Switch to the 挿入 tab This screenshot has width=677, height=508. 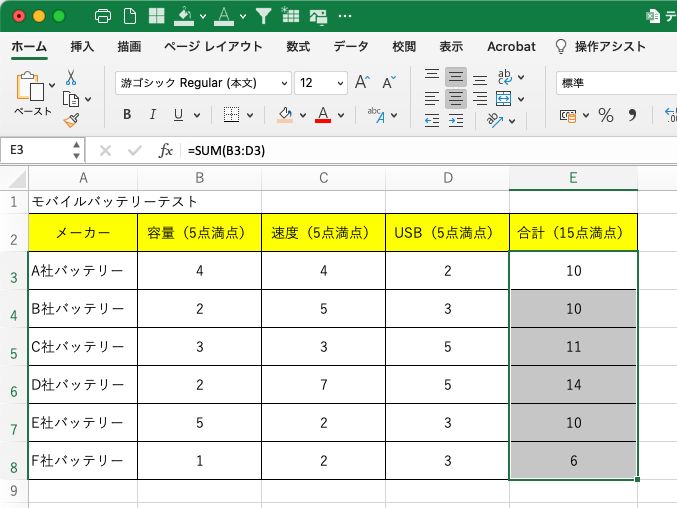[82, 47]
